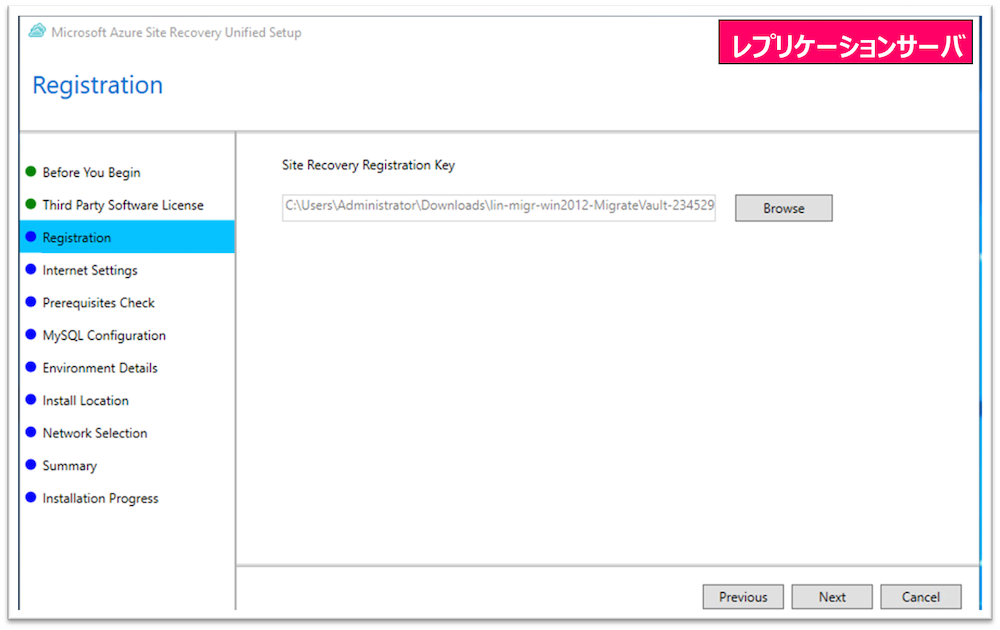The width and height of the screenshot is (1000, 630).
Task: Click blue bullet beside MySQL Configuration
Action: (31, 334)
